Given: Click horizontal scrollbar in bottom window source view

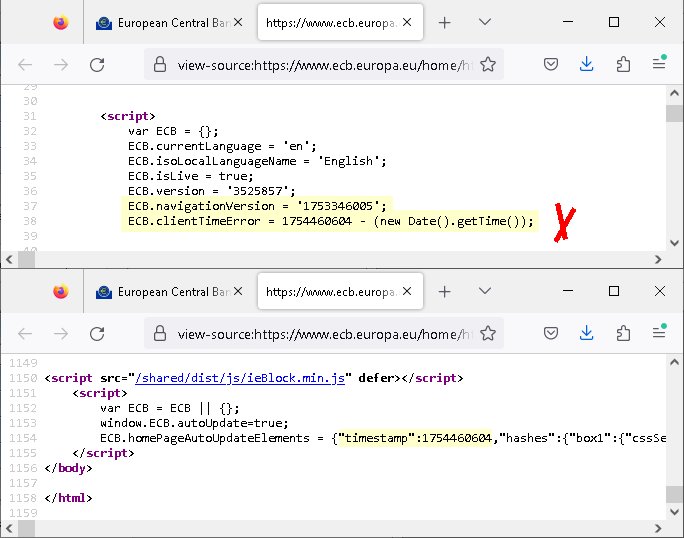Looking at the screenshot, I should pos(300,527).
